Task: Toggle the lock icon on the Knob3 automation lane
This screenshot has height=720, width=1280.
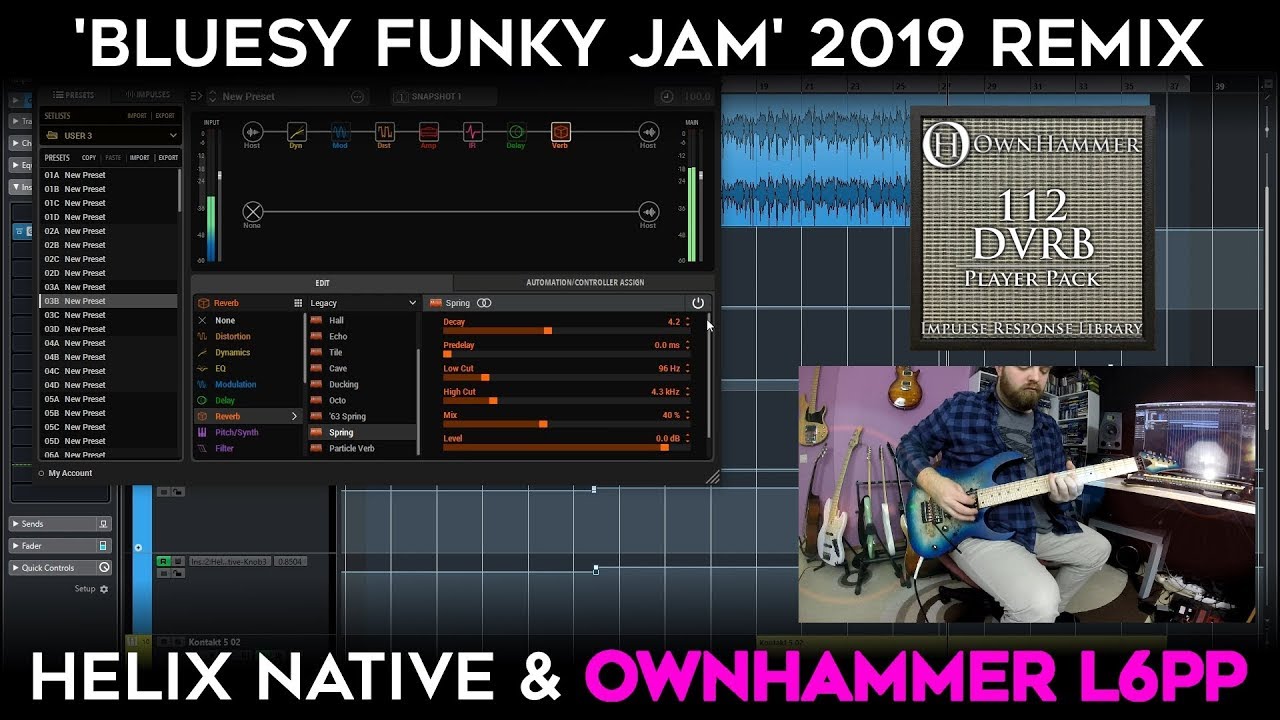Action: [x=178, y=575]
